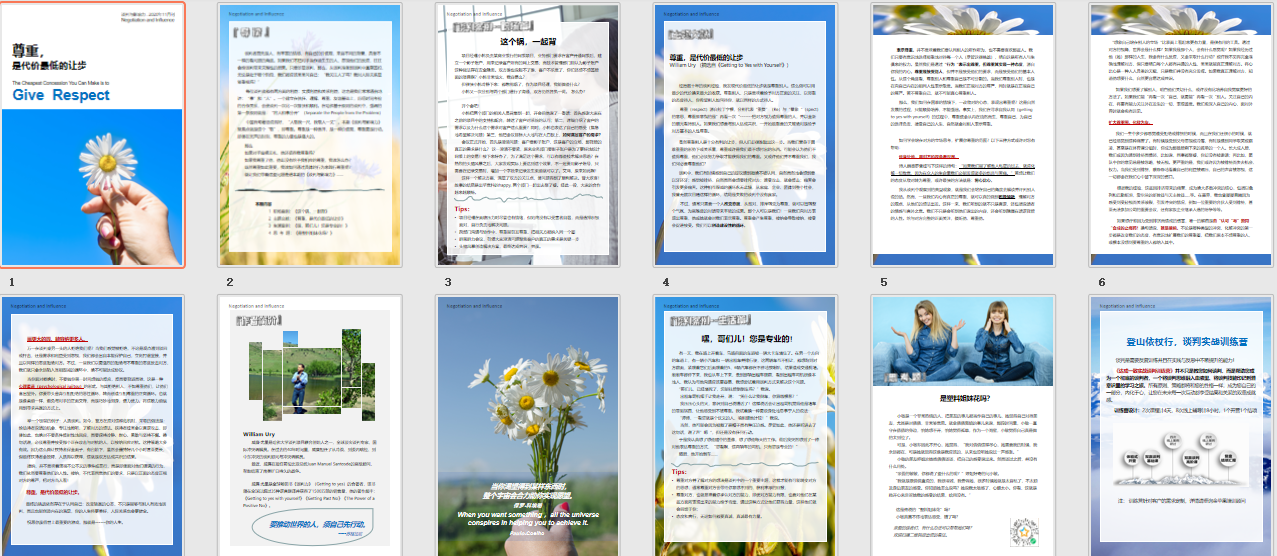This screenshot has height=556, width=1277.
Task: Click the QR code on slide 11
Action: tap(1026, 531)
